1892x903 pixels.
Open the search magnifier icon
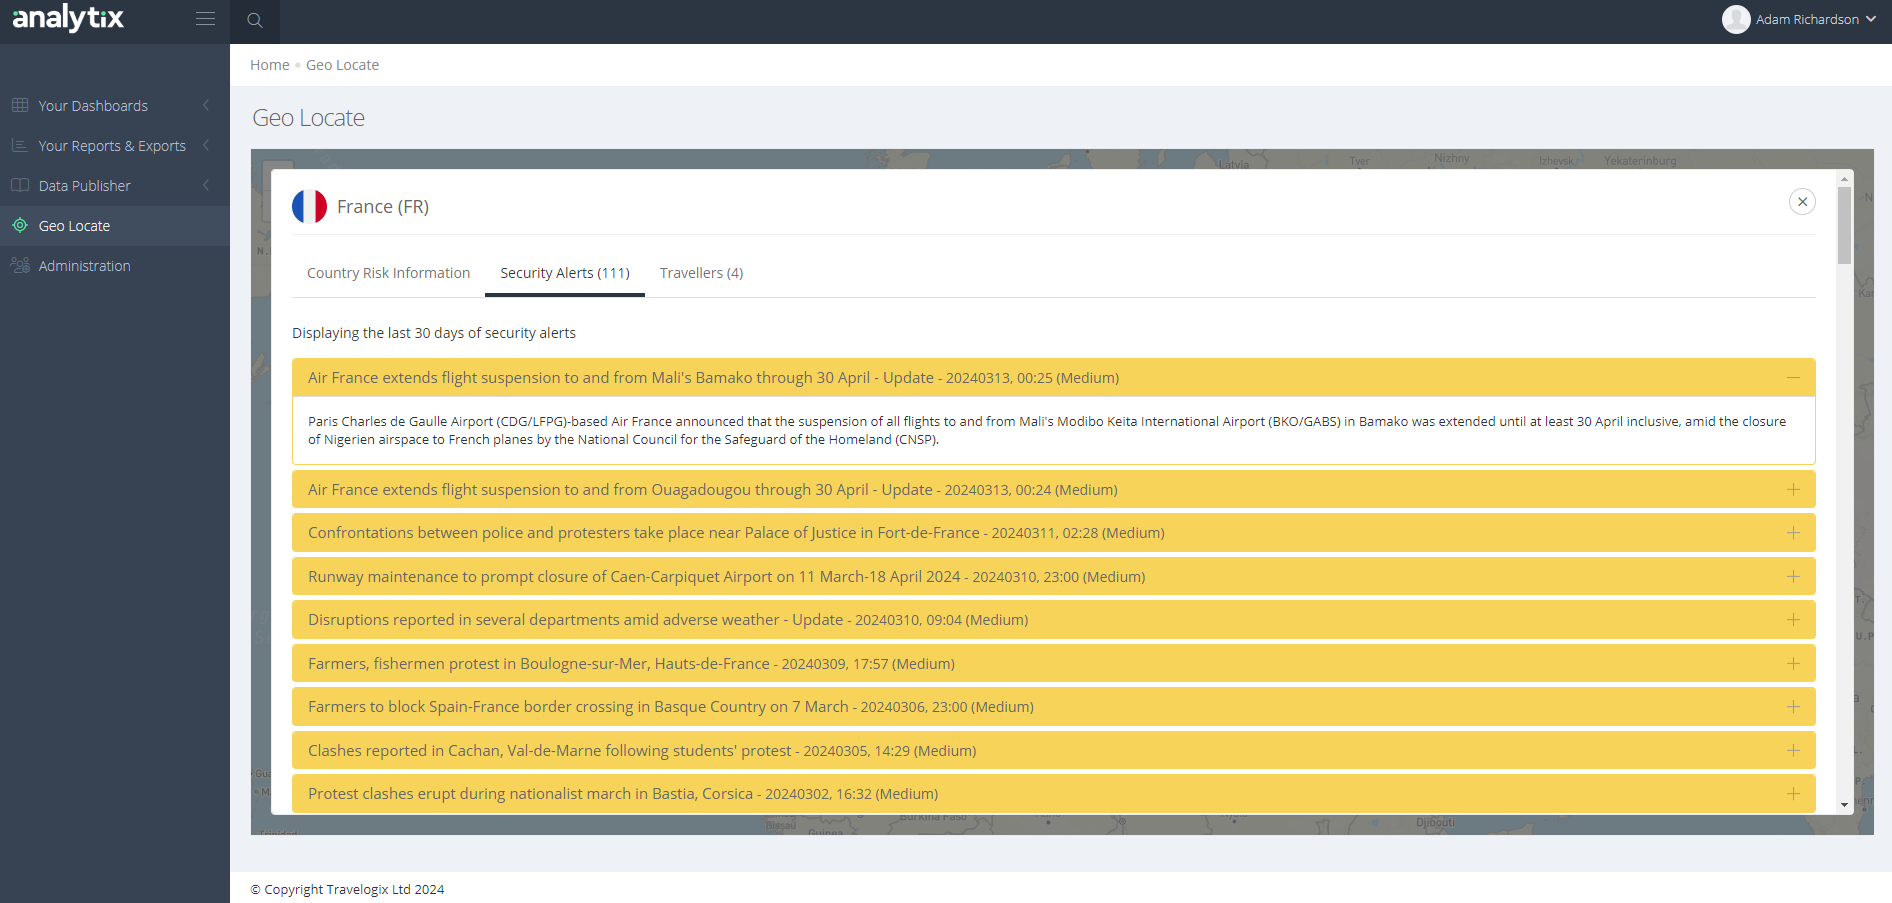click(x=255, y=20)
